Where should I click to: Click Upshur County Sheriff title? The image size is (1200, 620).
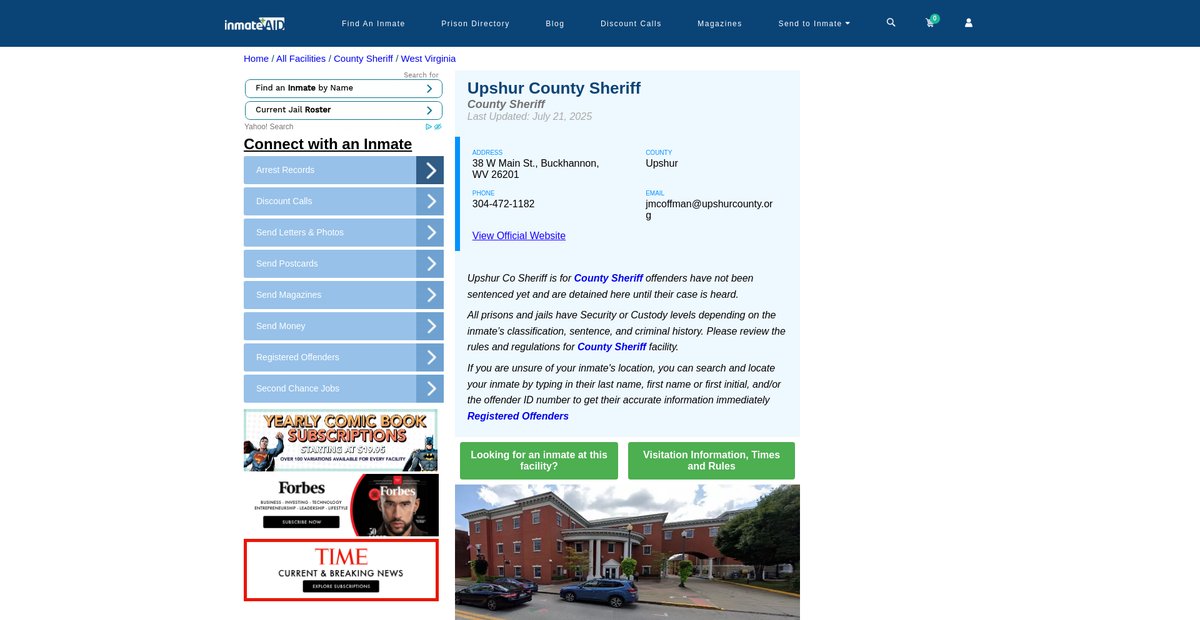[x=554, y=88]
